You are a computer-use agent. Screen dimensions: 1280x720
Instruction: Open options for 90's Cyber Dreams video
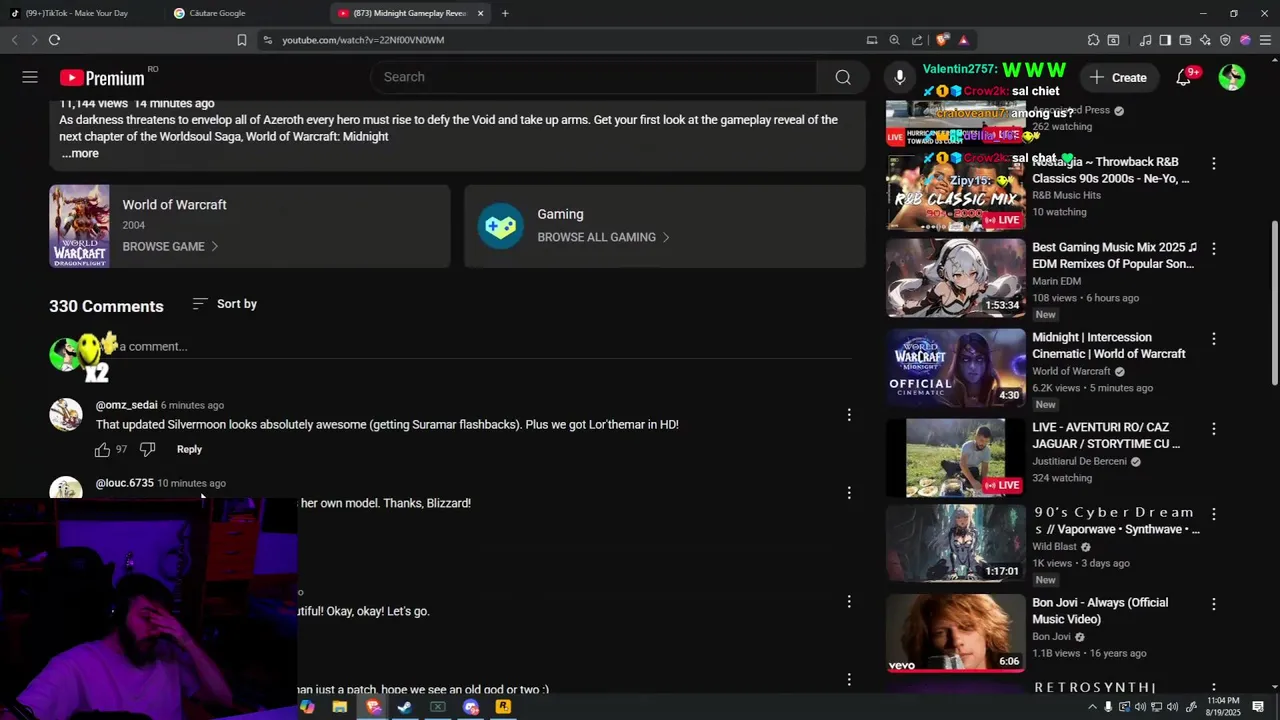(1214, 514)
